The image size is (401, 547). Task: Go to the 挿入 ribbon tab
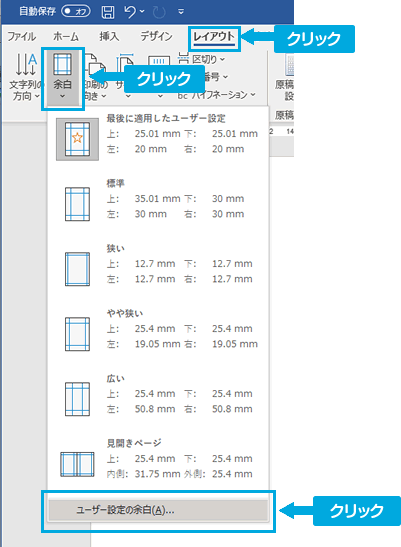(x=109, y=36)
